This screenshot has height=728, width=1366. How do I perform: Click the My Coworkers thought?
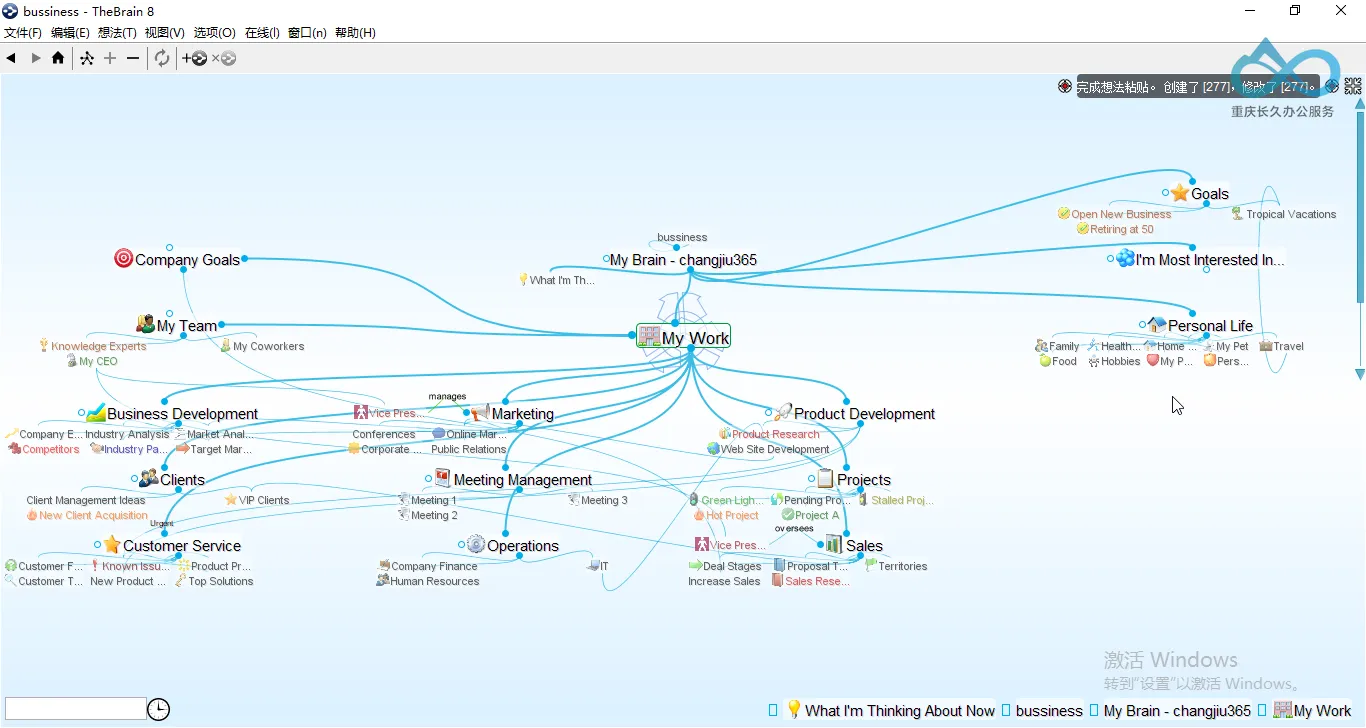[x=262, y=346]
